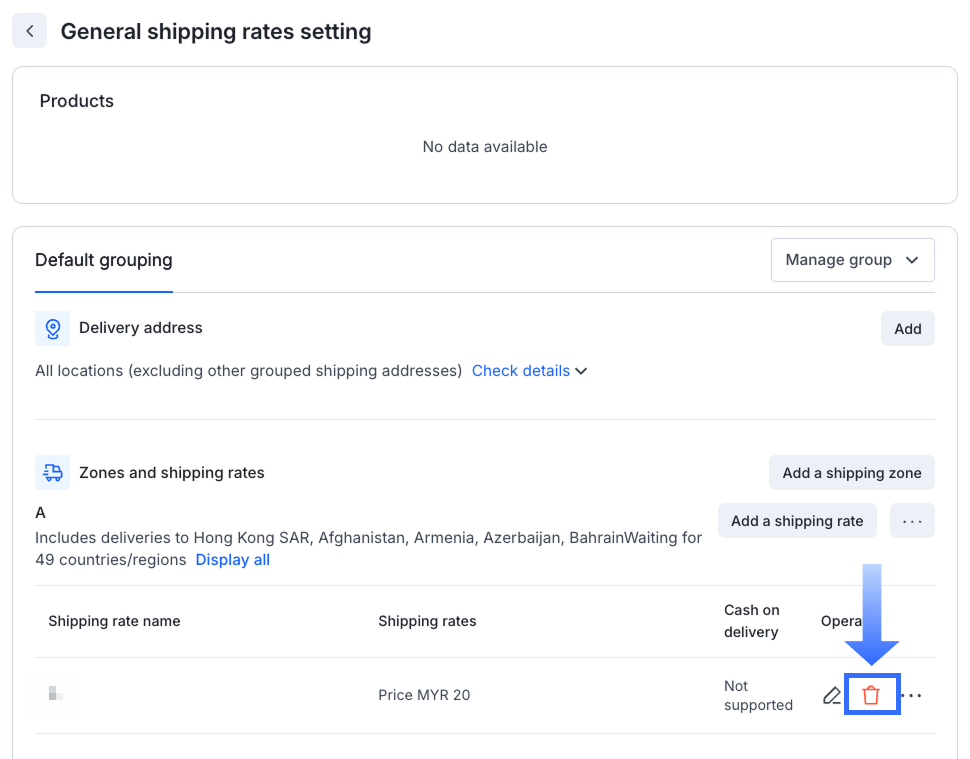Screen dimensions: 970x759
Task: Click the Shipping rate name column header
Action: pos(114,621)
